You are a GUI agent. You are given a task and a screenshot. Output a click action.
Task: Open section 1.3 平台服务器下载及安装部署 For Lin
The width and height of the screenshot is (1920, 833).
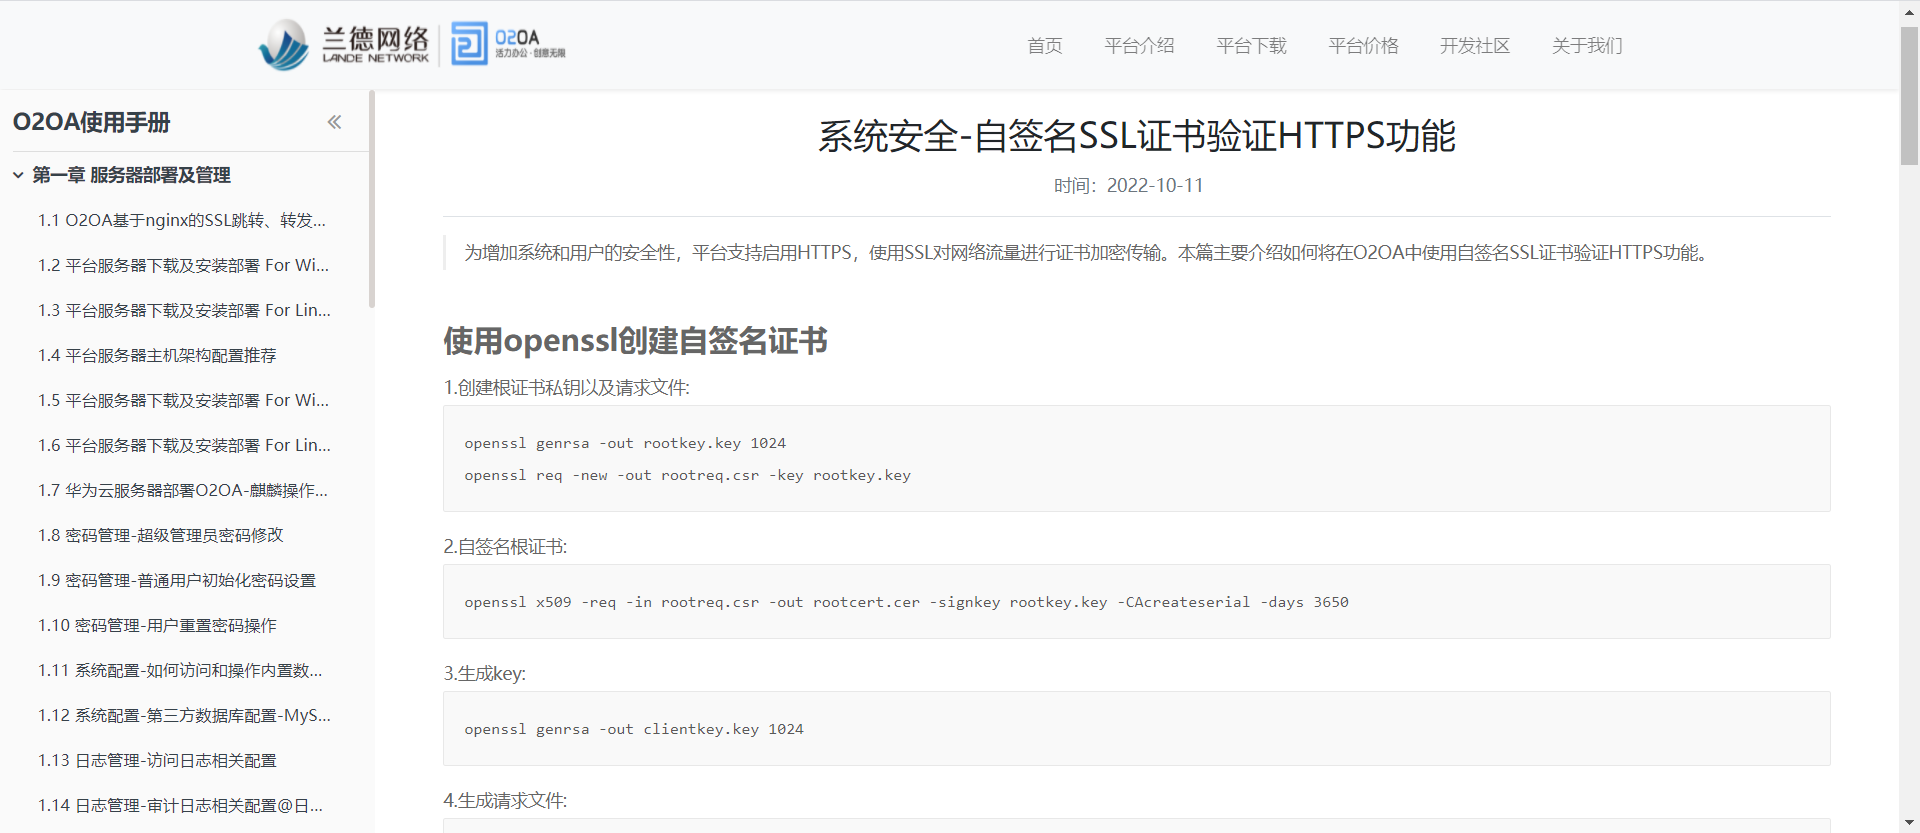pyautogui.click(x=185, y=310)
